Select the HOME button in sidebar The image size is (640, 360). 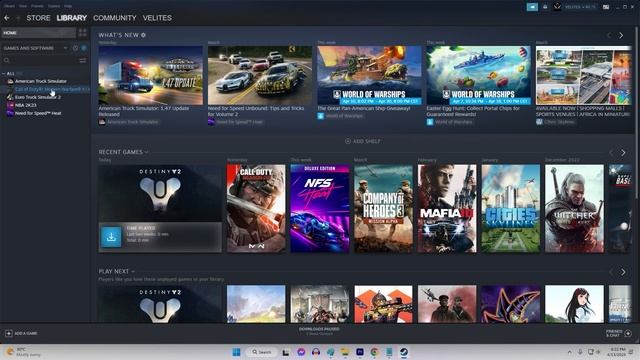[x=39, y=33]
